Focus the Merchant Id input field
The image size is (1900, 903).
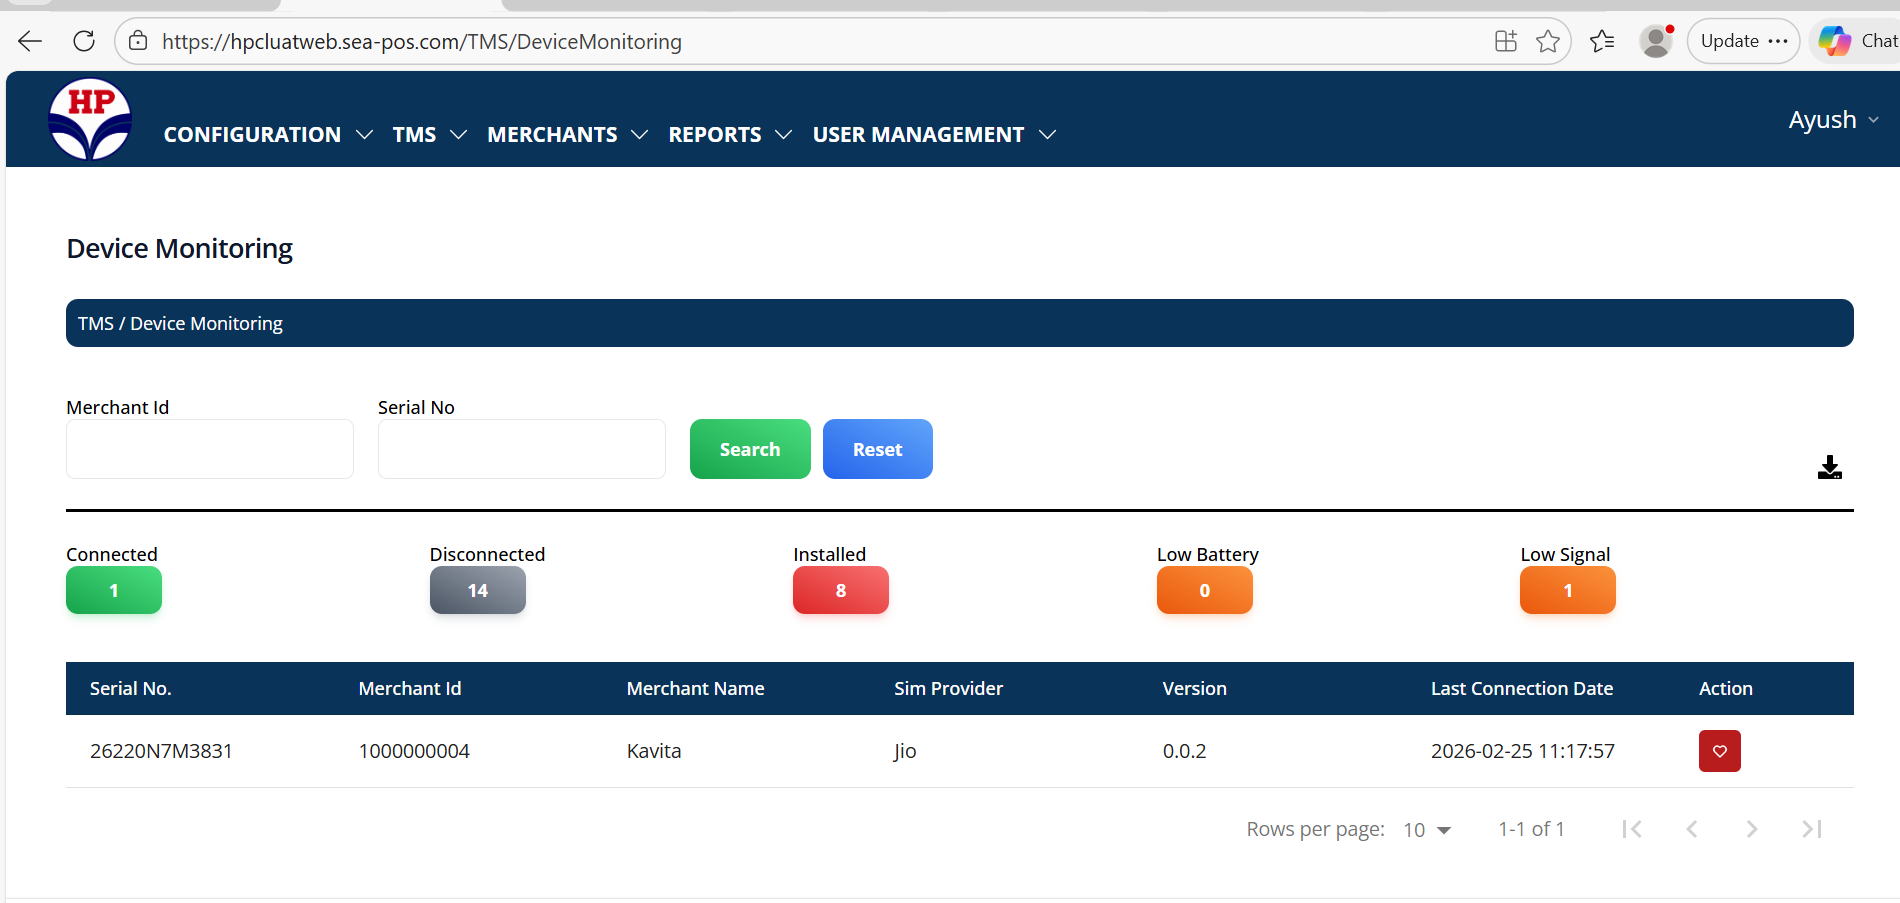click(209, 449)
